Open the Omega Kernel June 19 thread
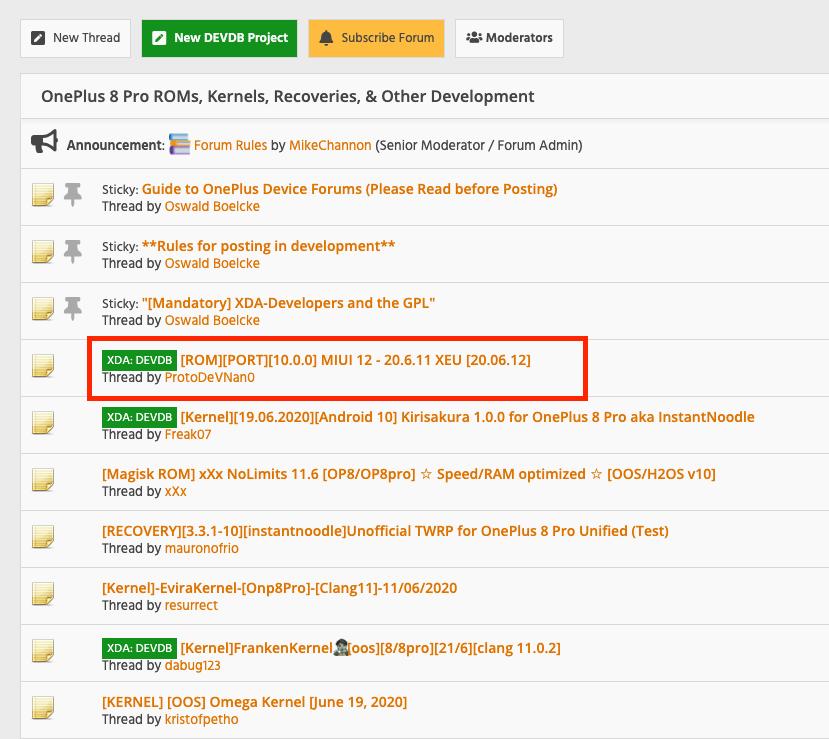The image size is (829, 739). click(x=254, y=703)
